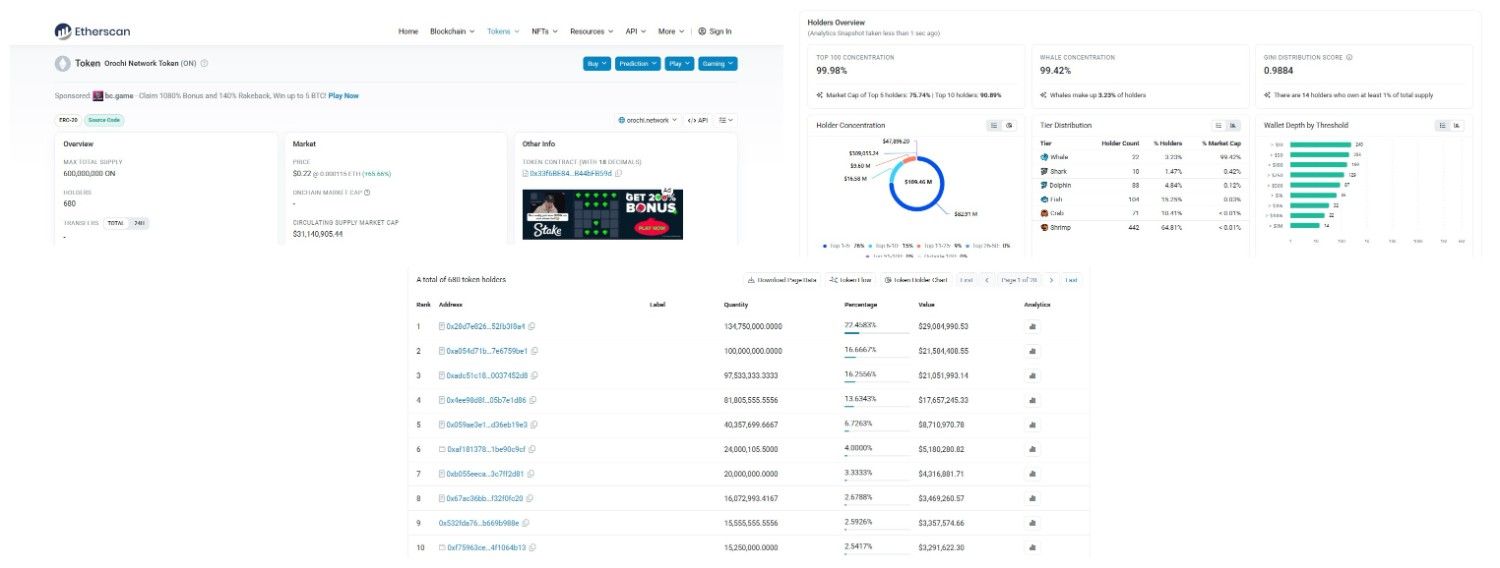This screenshot has height=568, width=1500.
Task: Go to next holders page
Action: click(1049, 280)
